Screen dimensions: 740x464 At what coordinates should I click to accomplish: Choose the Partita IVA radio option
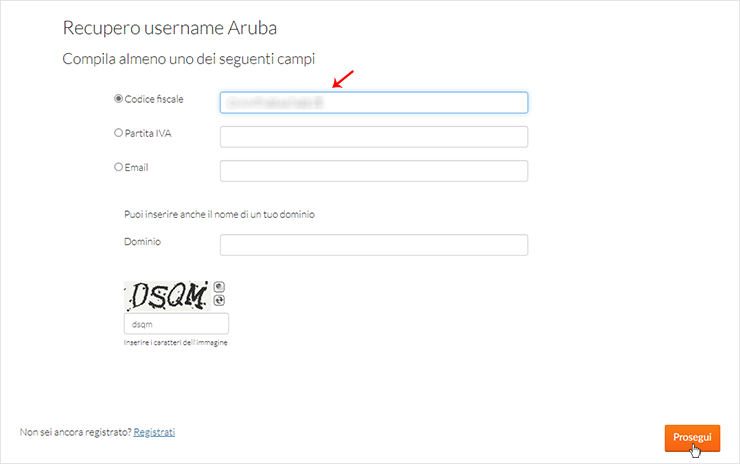pyautogui.click(x=118, y=133)
